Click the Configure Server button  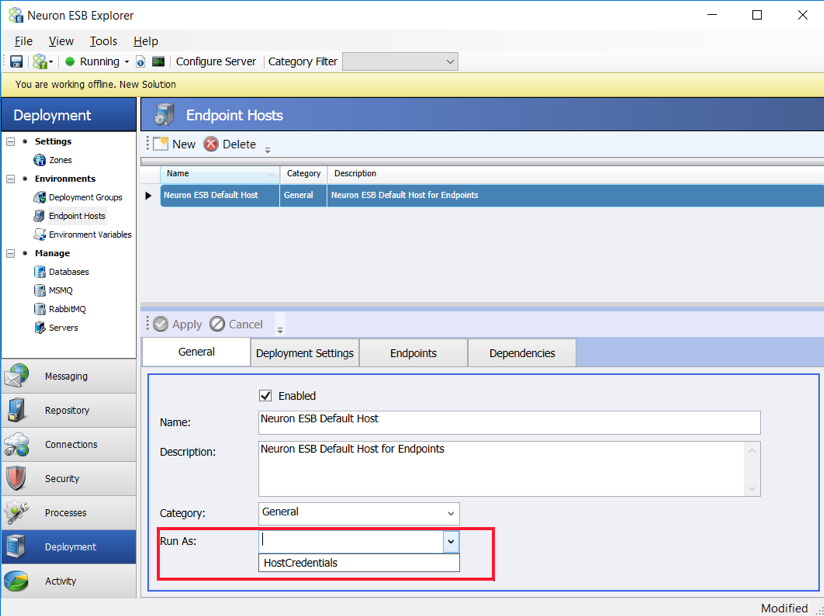pos(216,61)
